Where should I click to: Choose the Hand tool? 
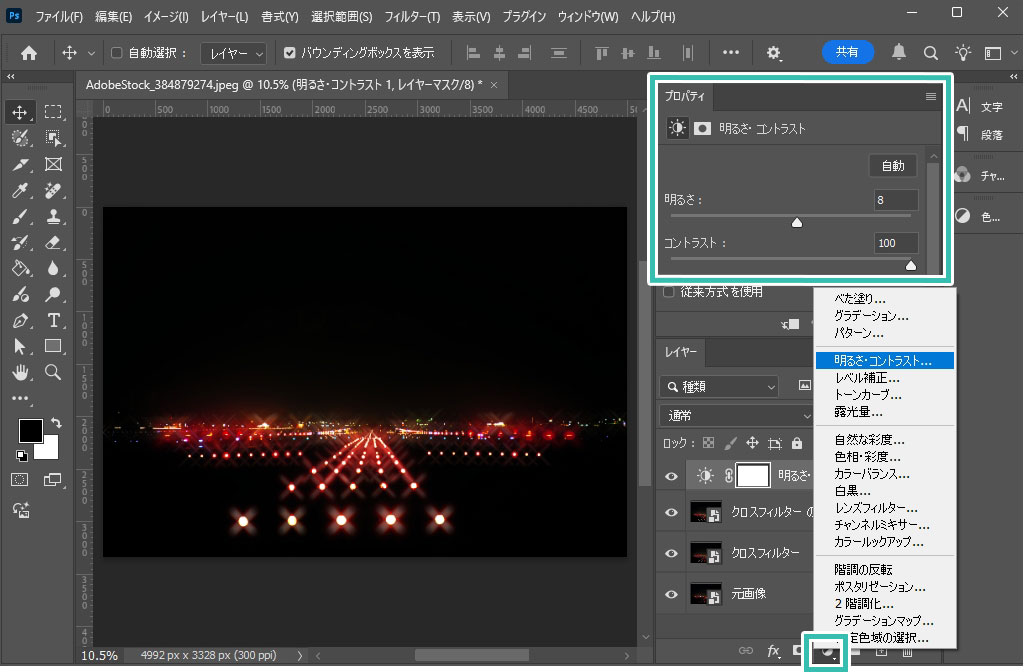[x=20, y=372]
